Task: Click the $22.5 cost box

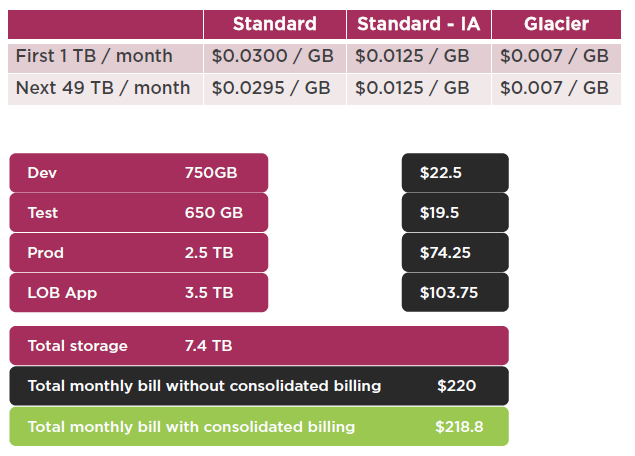Action: (x=455, y=172)
